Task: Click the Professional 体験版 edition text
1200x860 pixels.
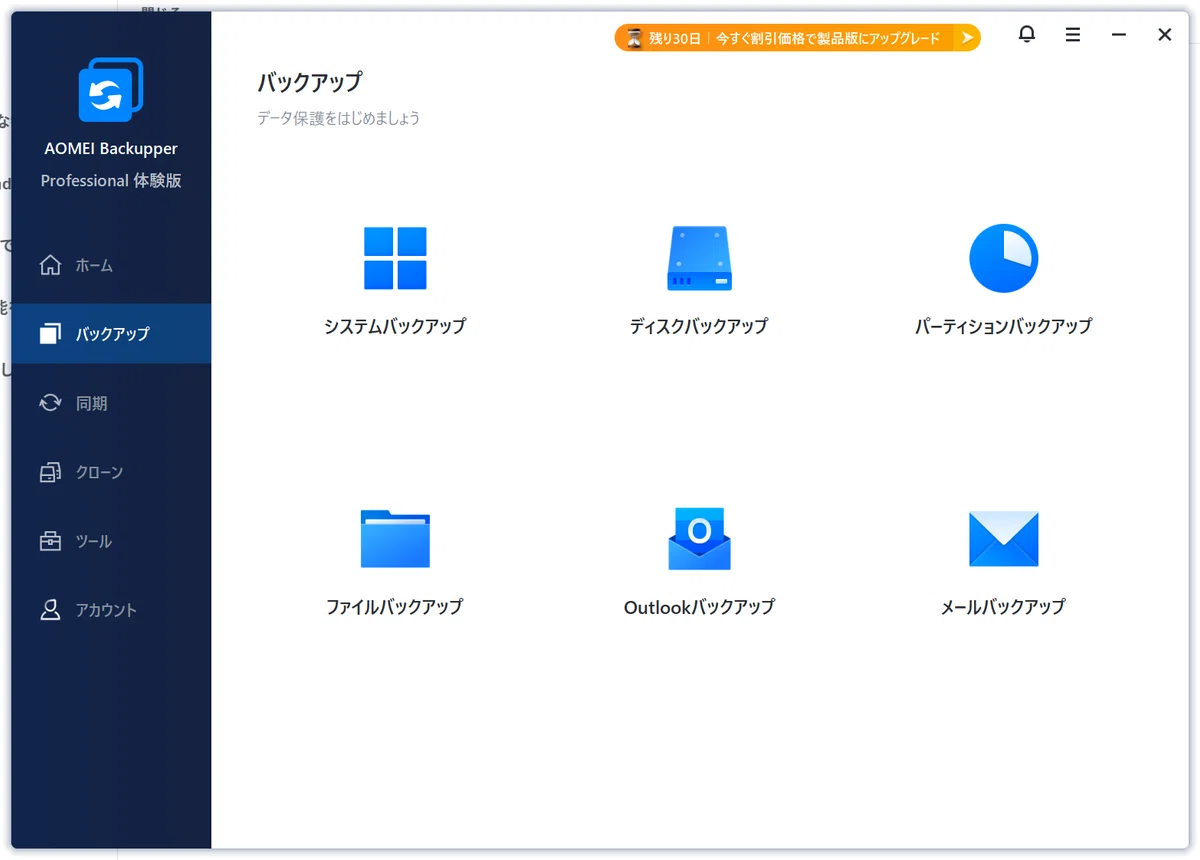Action: point(111,181)
